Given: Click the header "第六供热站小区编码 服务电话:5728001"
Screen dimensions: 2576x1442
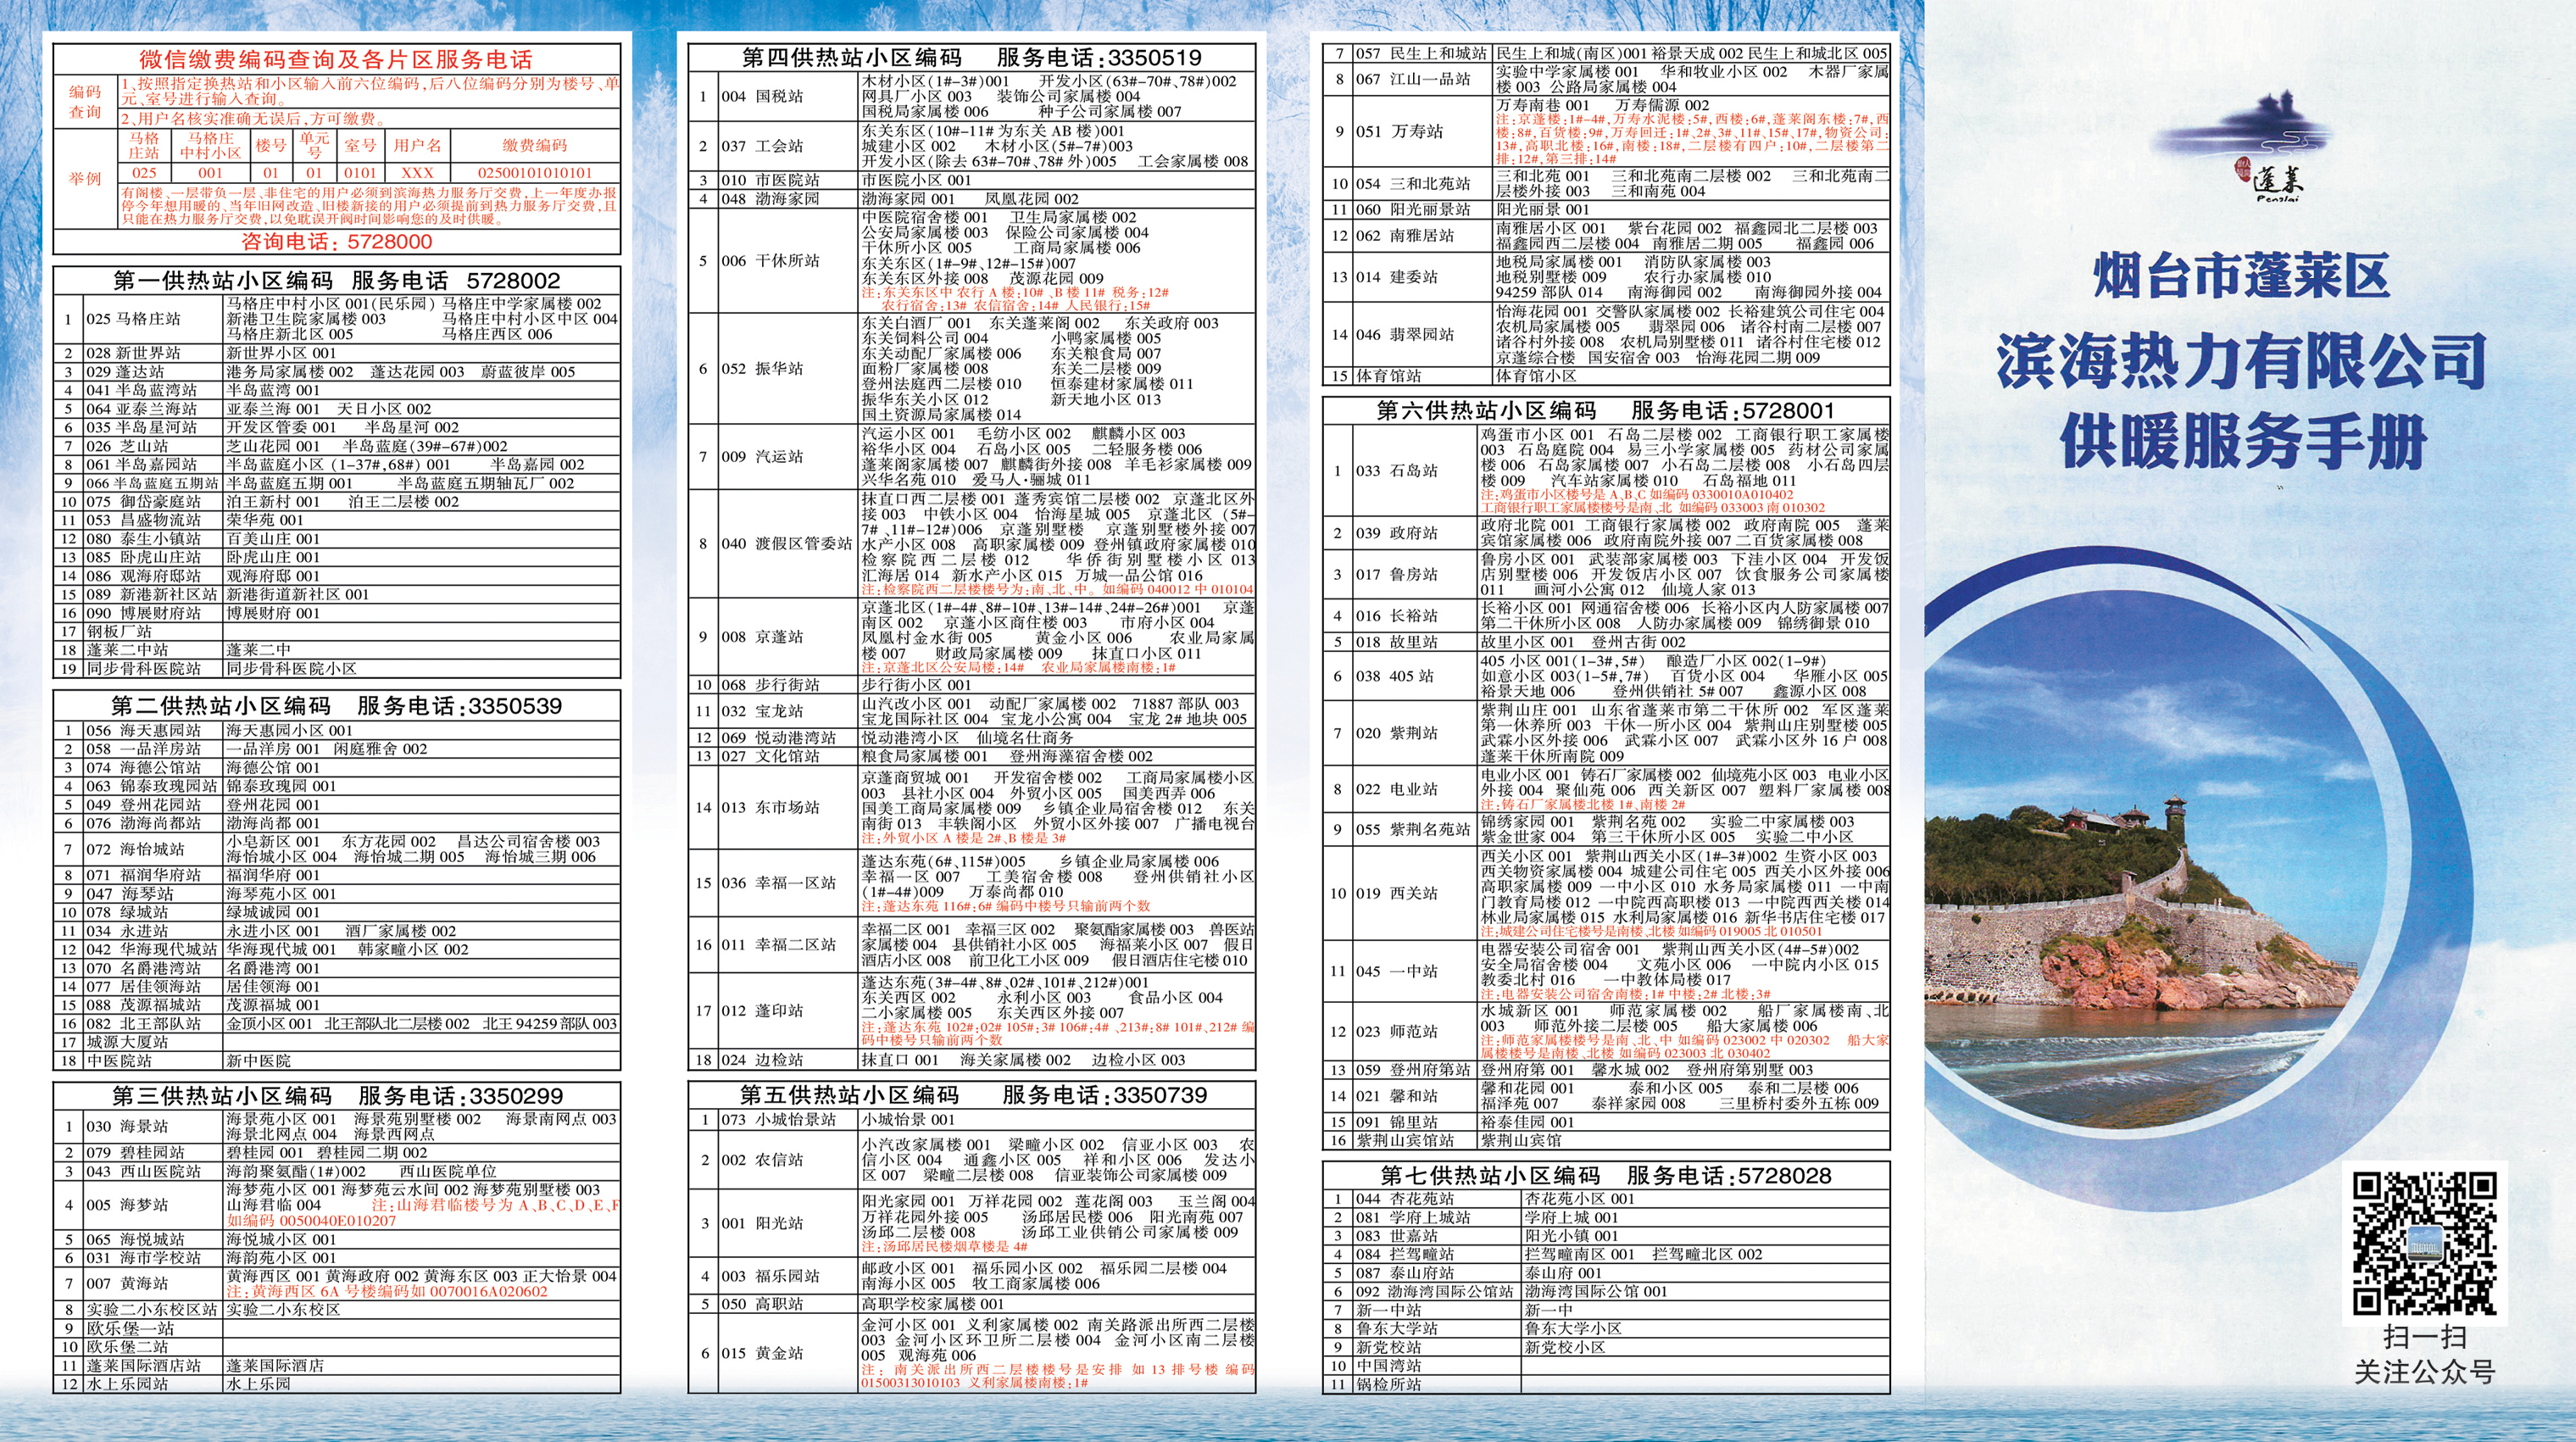Looking at the screenshot, I should pyautogui.click(x=1606, y=410).
